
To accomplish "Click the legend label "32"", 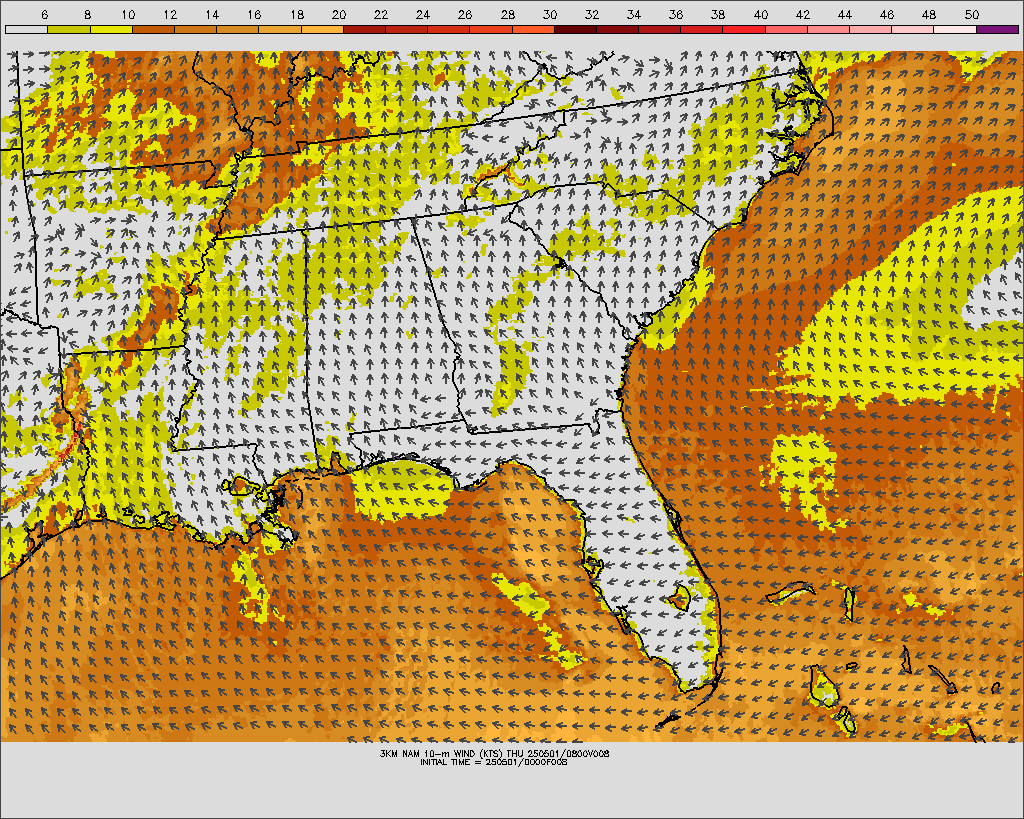I will pyautogui.click(x=592, y=14).
